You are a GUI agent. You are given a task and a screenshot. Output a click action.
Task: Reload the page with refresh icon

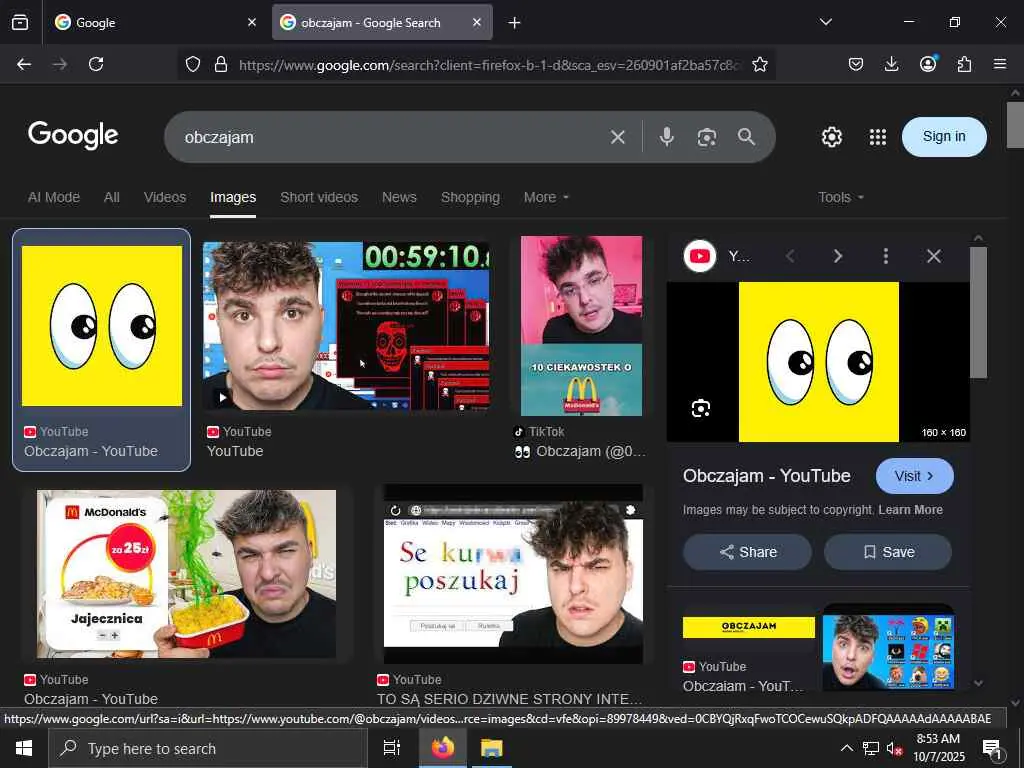pos(96,64)
